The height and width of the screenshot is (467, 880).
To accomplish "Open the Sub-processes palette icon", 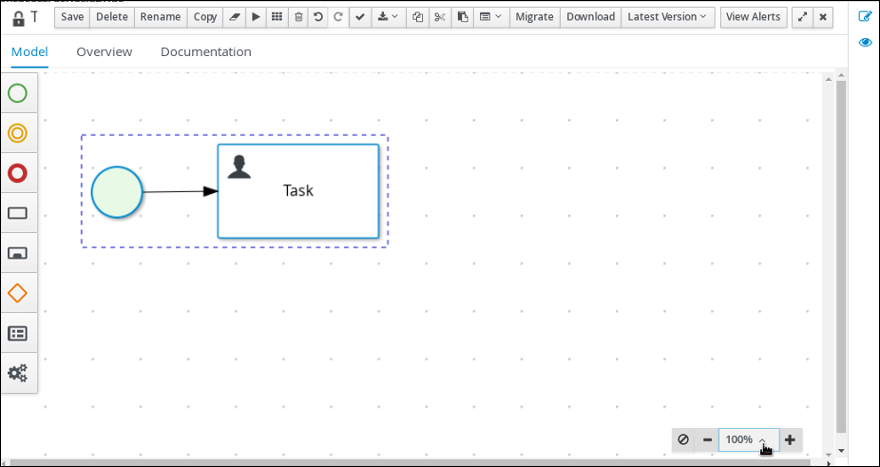I will click(x=18, y=253).
